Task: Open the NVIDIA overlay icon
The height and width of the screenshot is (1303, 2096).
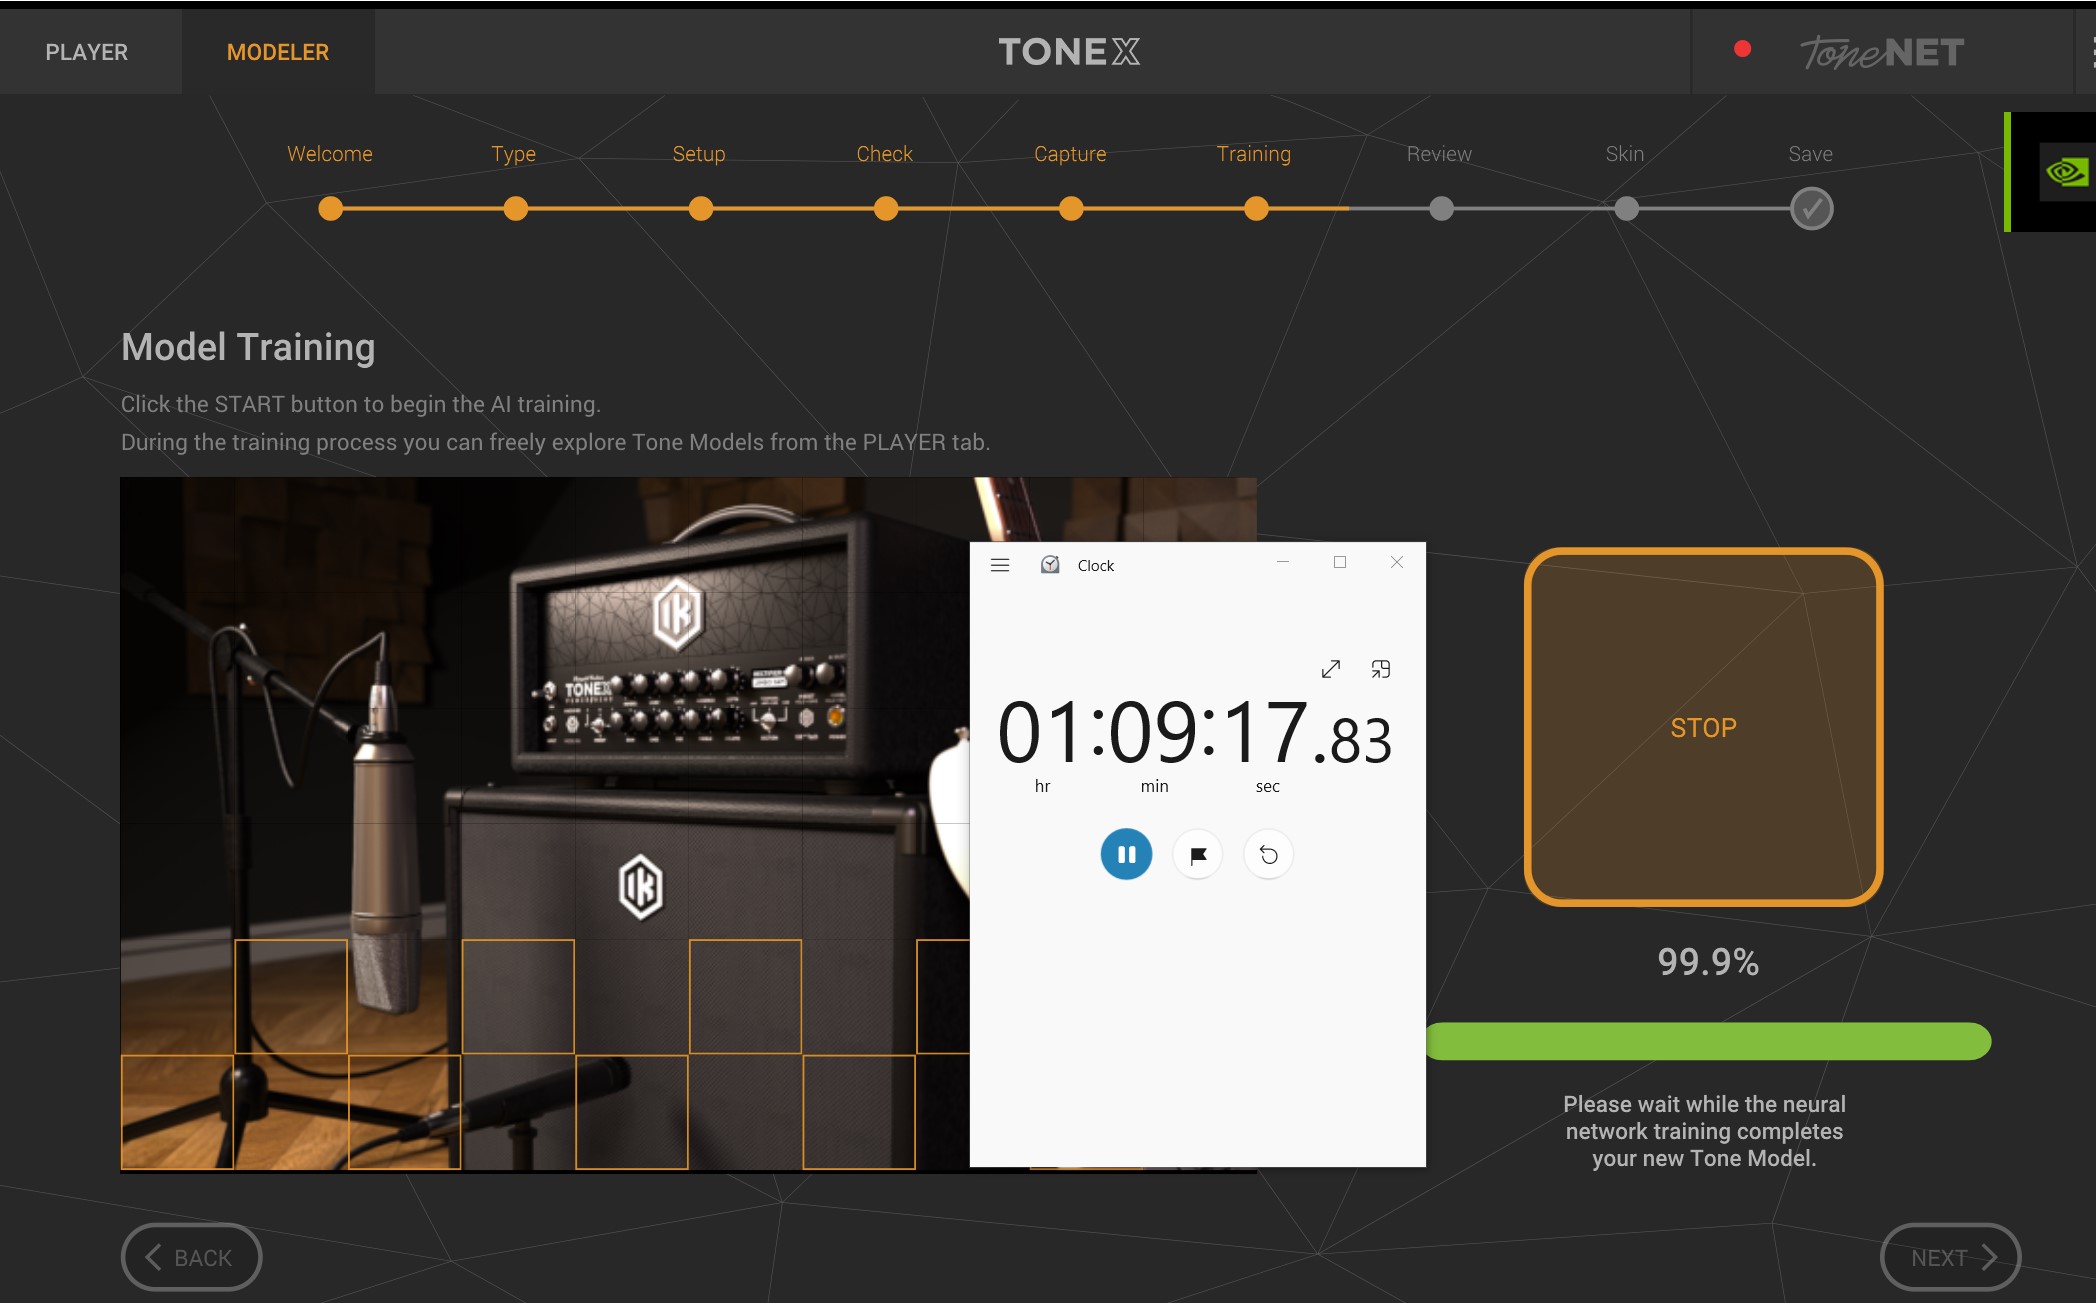Action: 2066,172
